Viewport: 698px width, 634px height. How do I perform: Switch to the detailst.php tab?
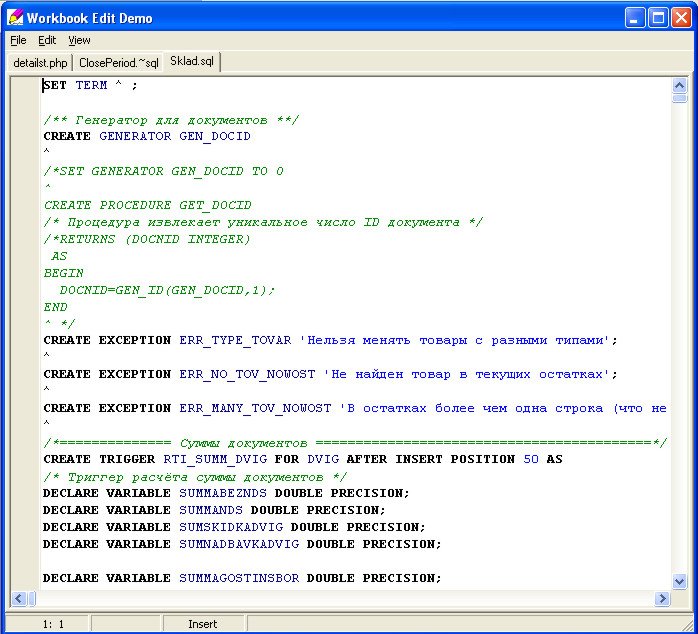click(x=39, y=63)
